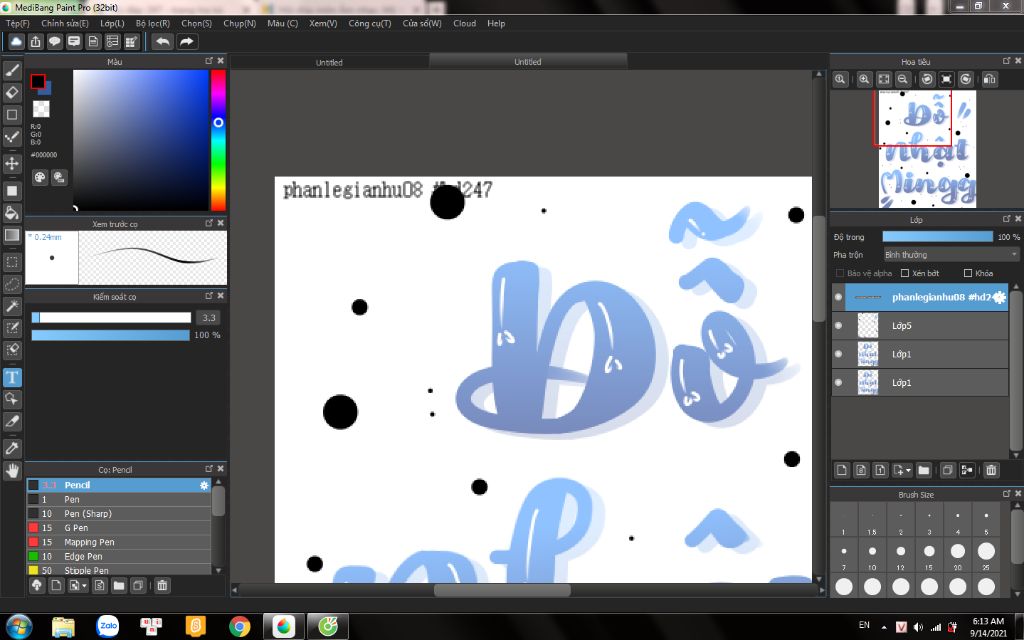Open the Tệp(F) menu

coord(18,23)
